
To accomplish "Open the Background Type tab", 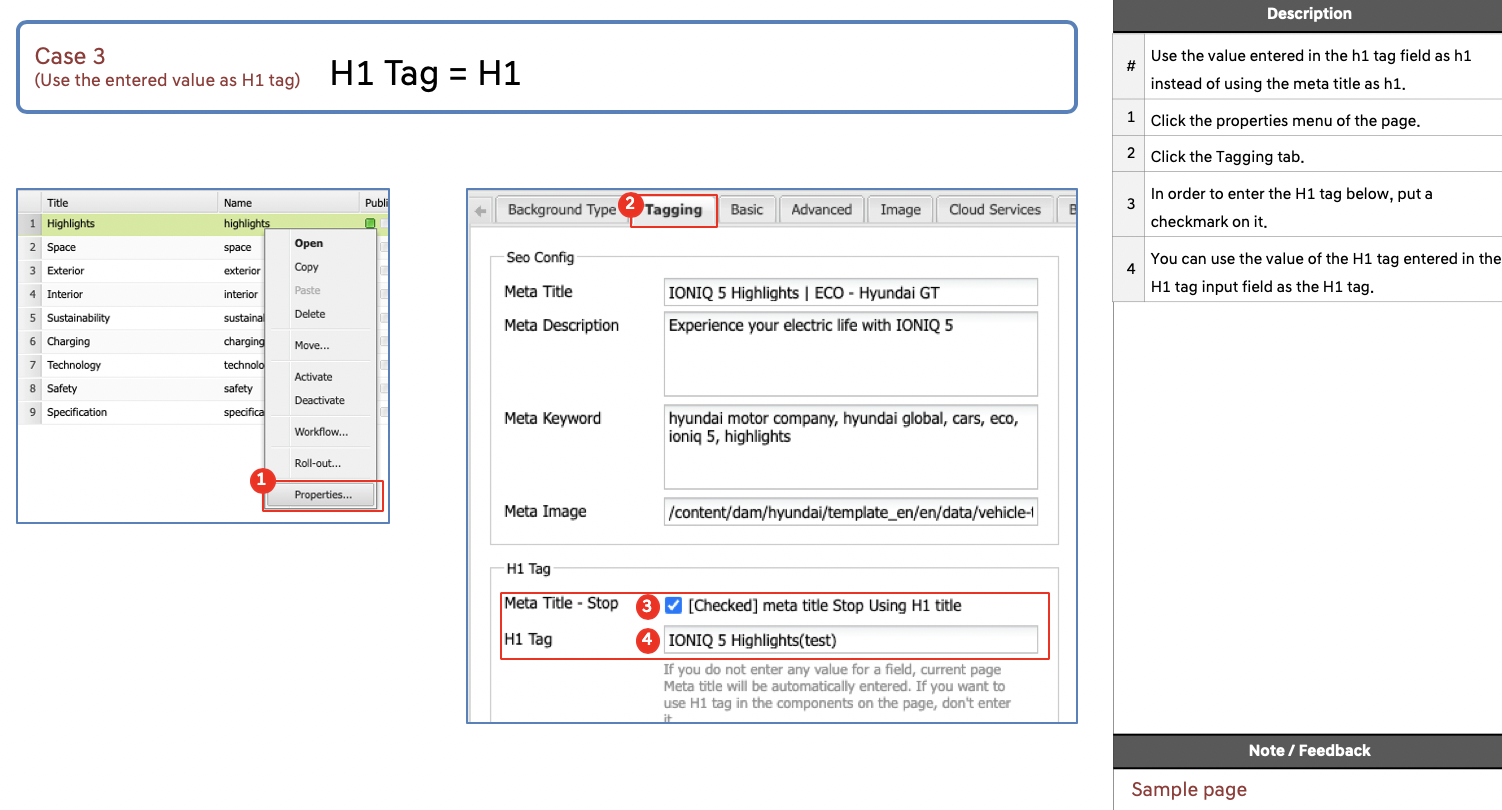I will coord(561,210).
